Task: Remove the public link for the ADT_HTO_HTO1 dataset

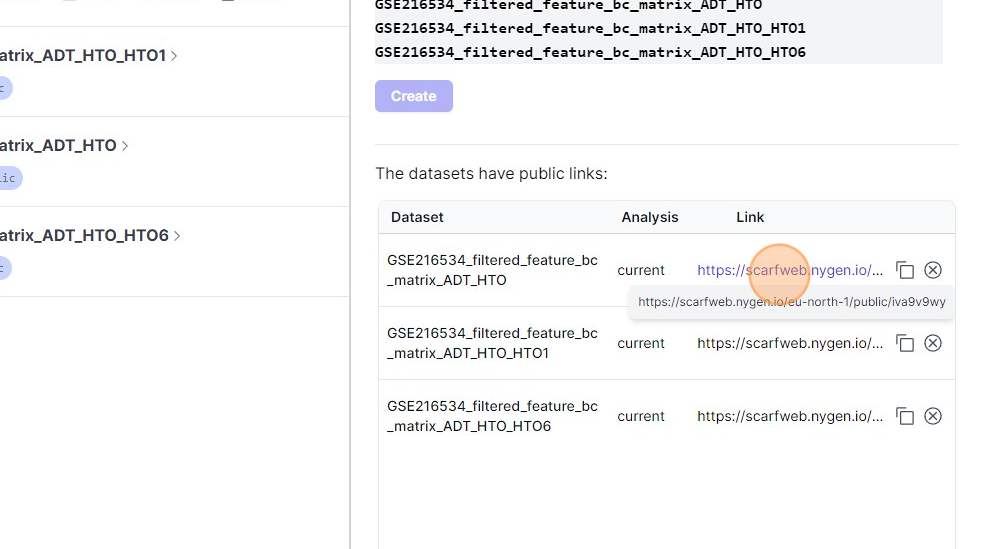Action: pos(933,343)
